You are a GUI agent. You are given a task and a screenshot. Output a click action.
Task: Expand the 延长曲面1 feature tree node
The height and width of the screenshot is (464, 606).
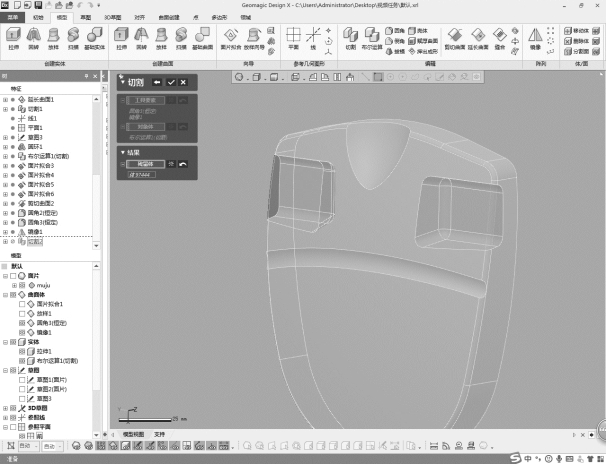pyautogui.click(x=6, y=99)
